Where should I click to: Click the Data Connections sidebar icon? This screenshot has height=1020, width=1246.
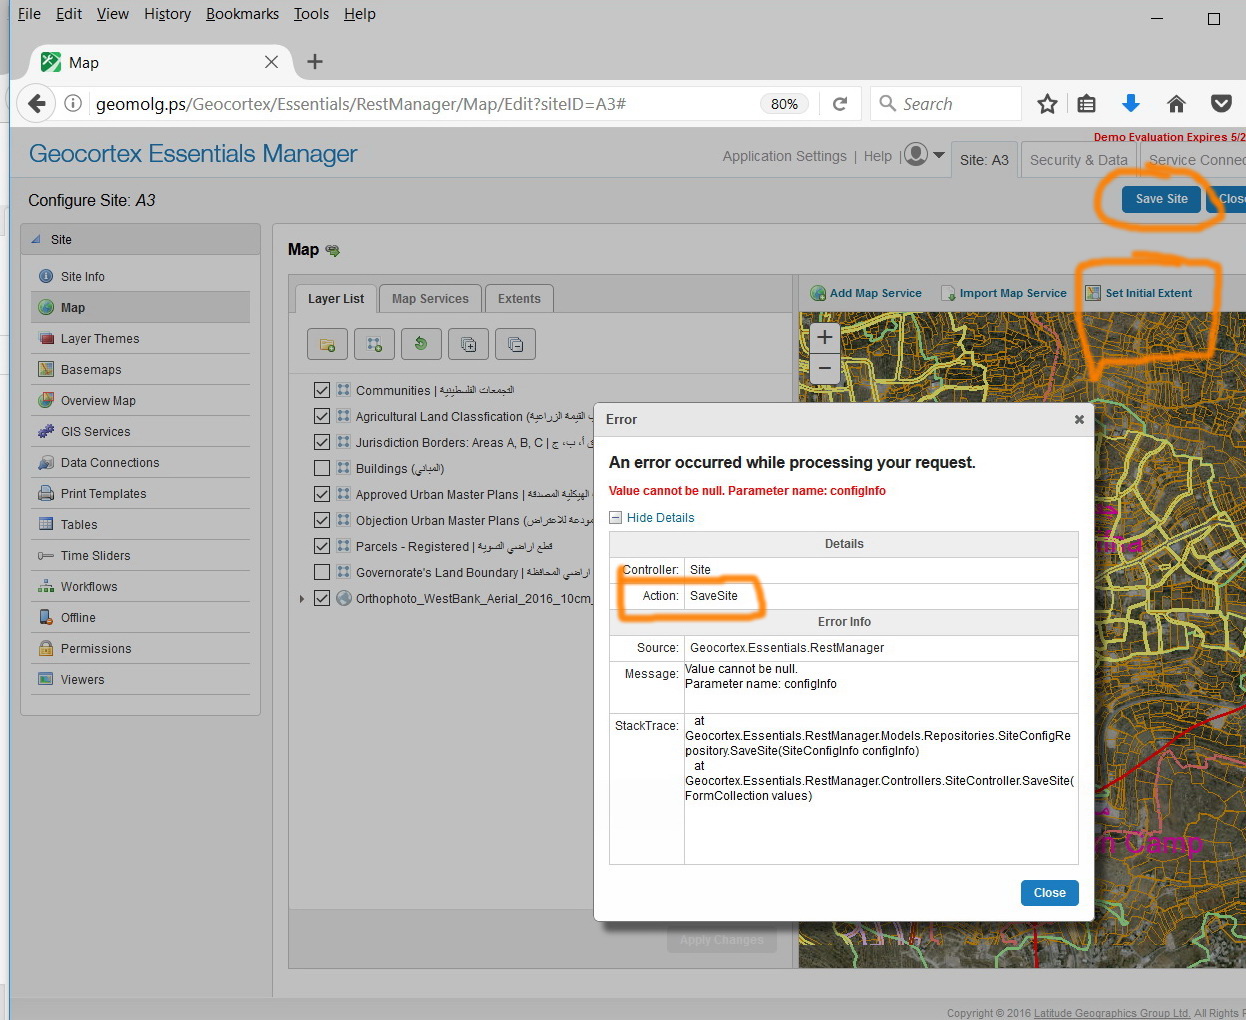(x=46, y=462)
